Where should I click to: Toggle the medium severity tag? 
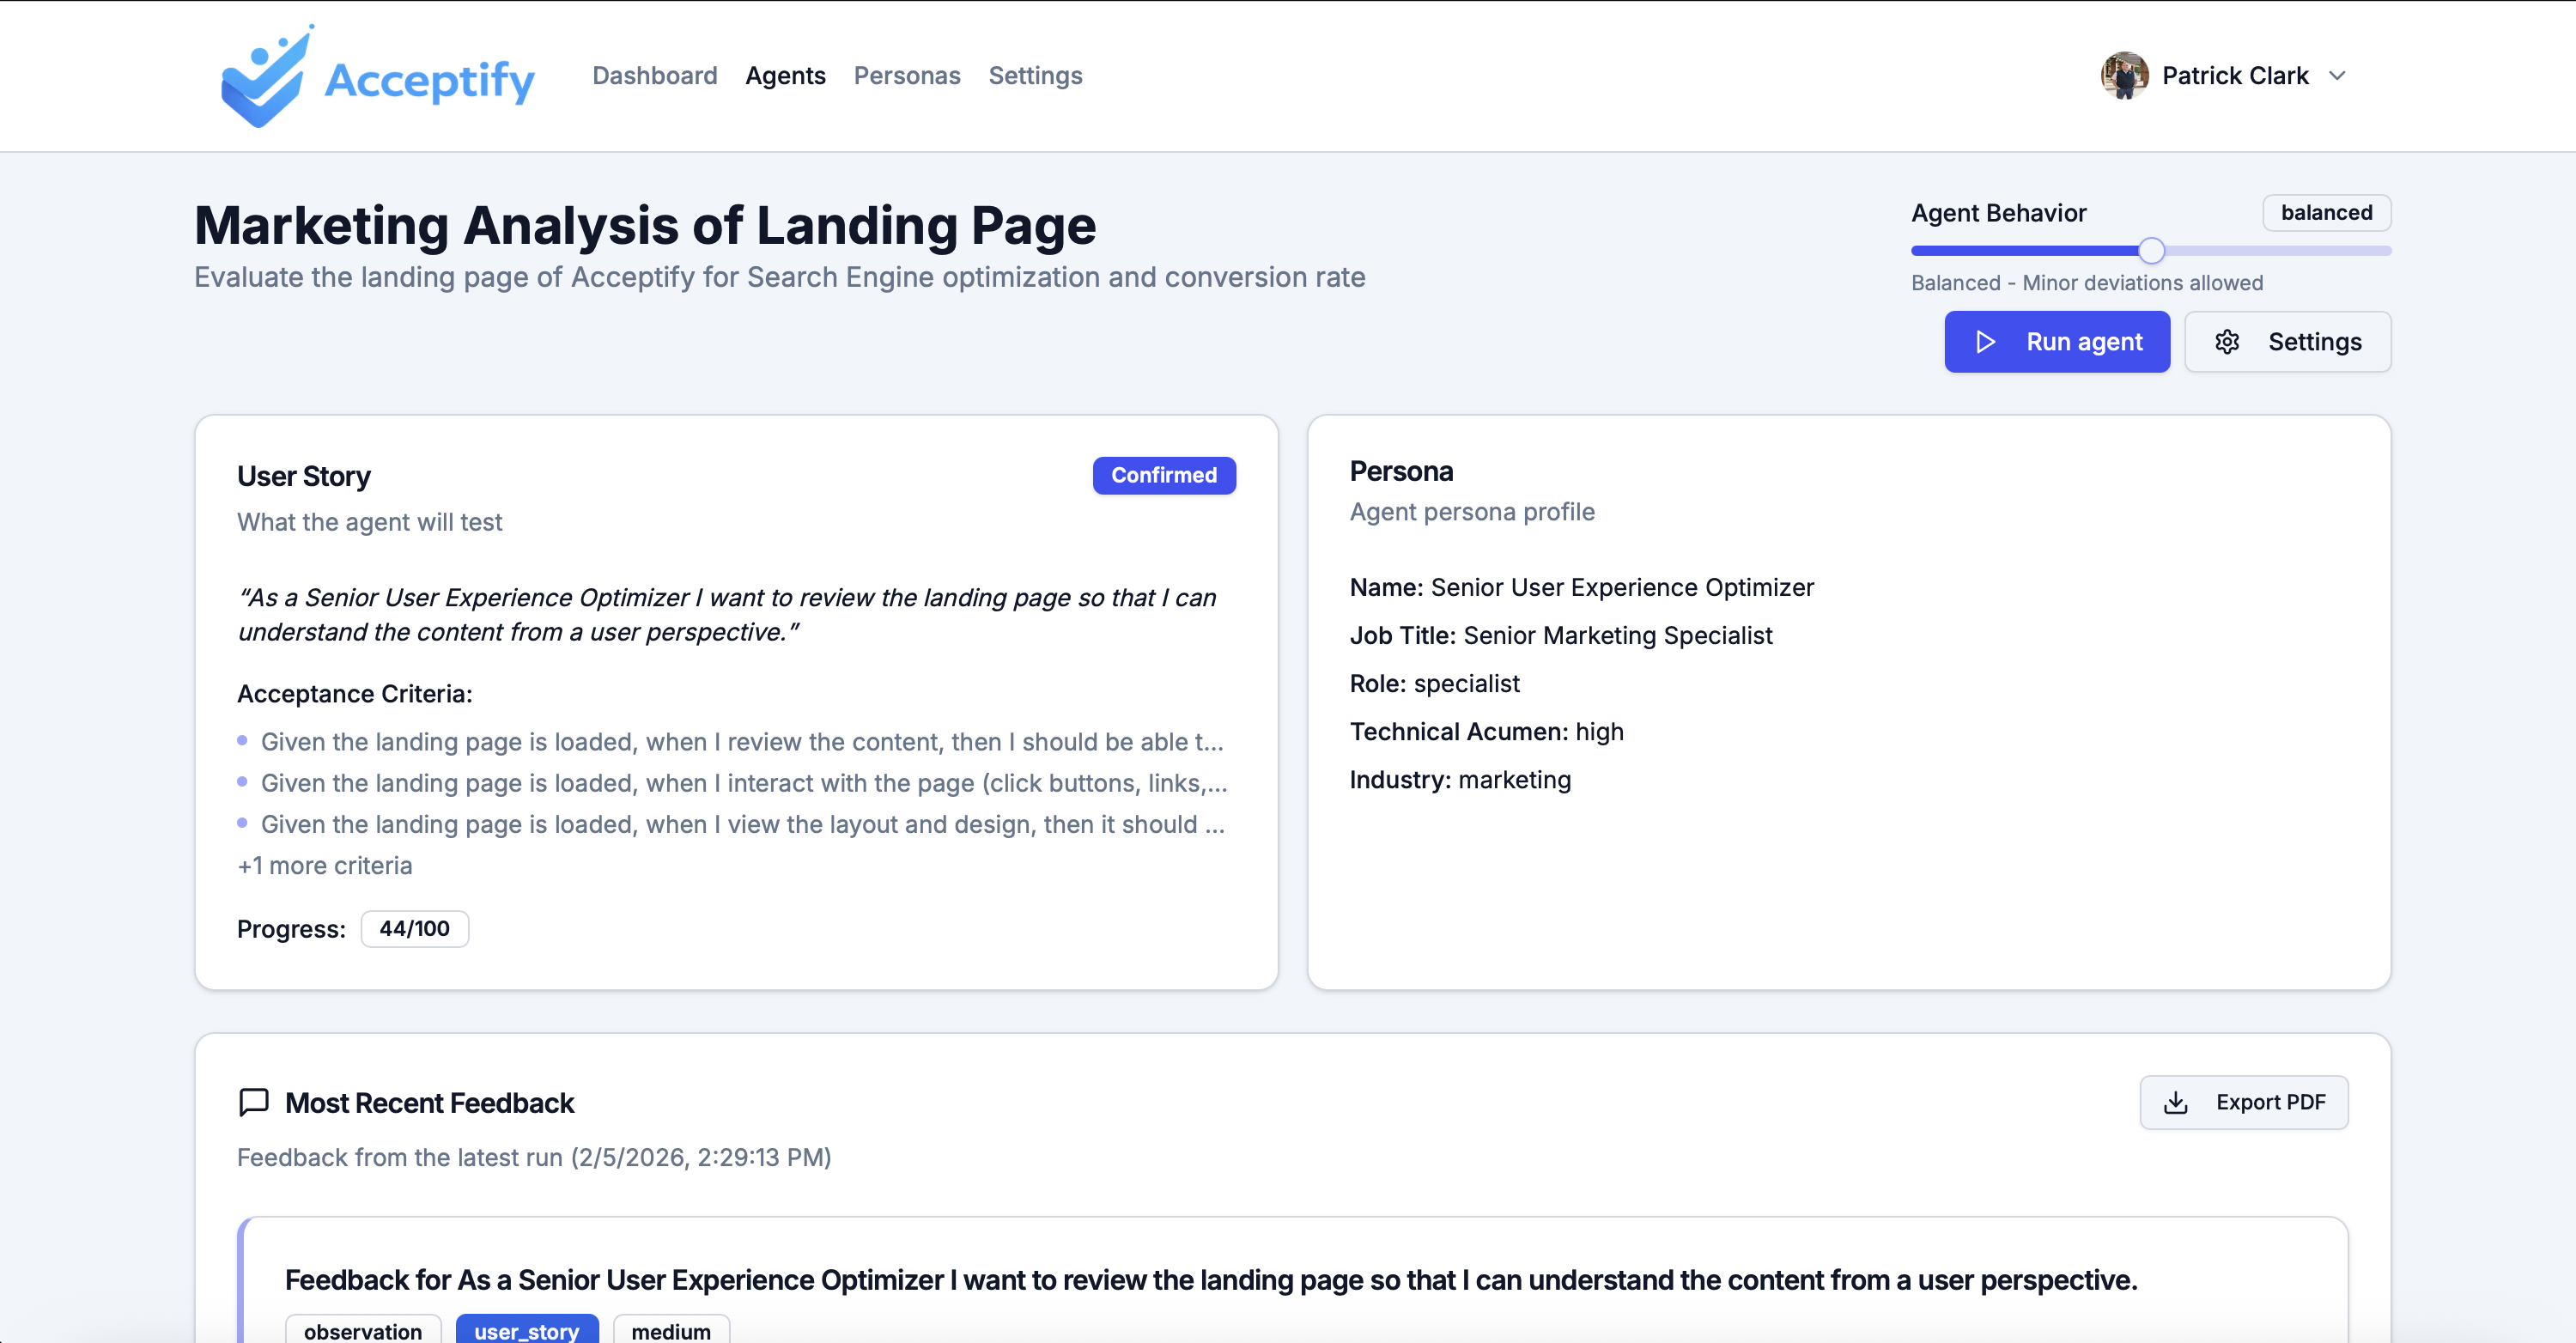(x=671, y=1330)
